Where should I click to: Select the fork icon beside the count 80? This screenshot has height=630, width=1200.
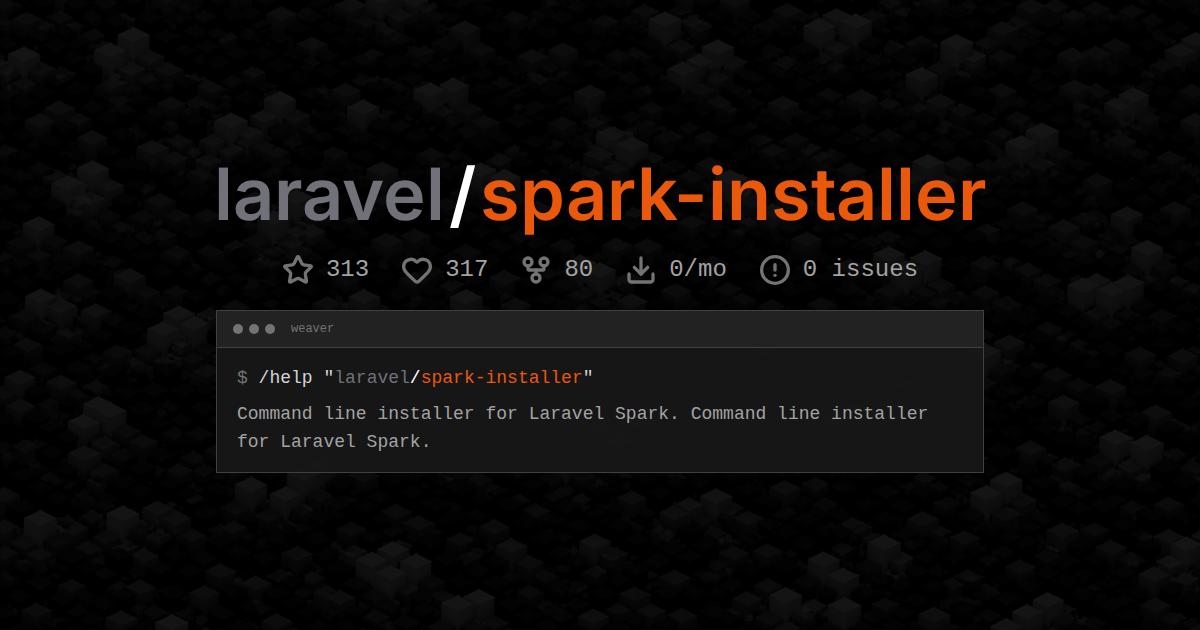pyautogui.click(x=535, y=268)
